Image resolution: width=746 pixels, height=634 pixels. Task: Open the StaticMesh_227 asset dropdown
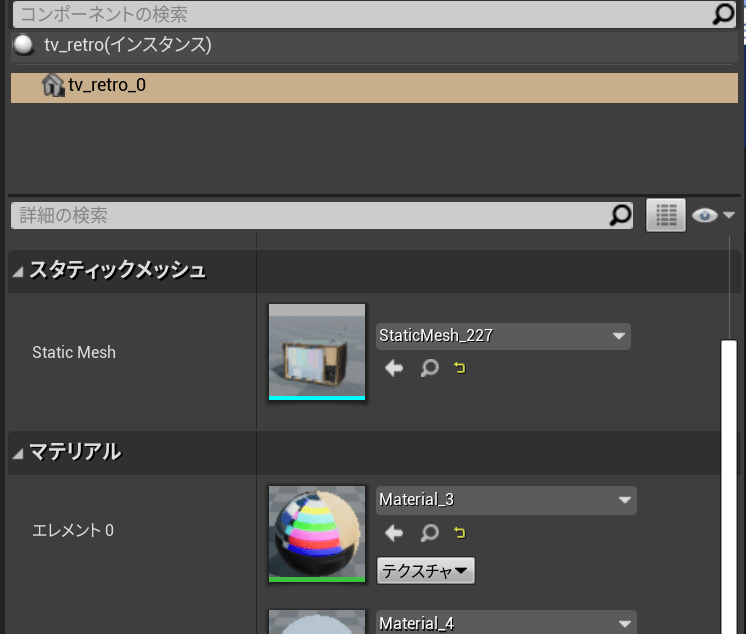[503, 336]
